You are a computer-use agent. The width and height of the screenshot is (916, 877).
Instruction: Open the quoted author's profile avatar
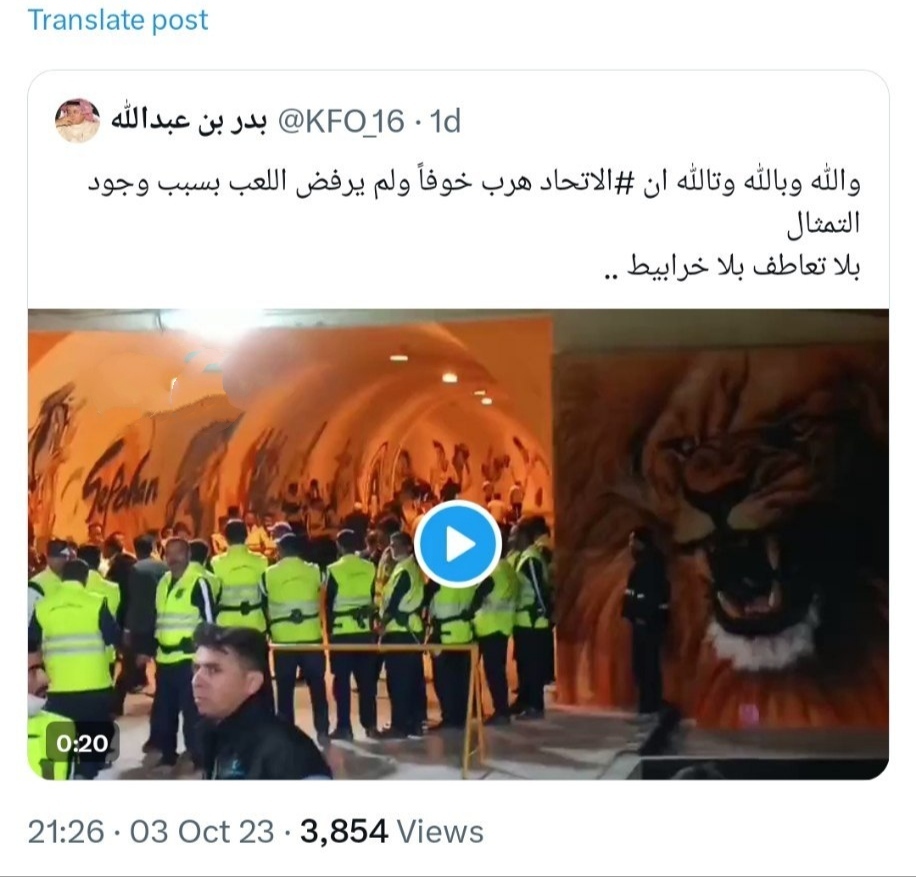click(x=77, y=120)
